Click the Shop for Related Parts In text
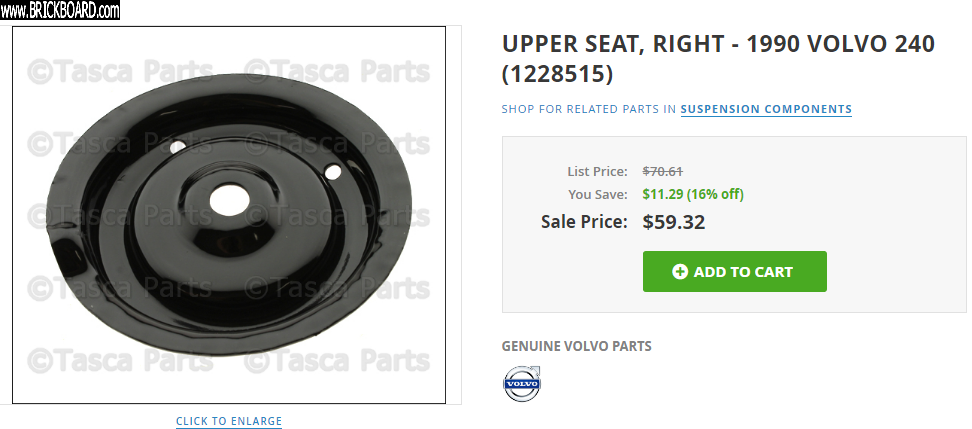 [589, 109]
